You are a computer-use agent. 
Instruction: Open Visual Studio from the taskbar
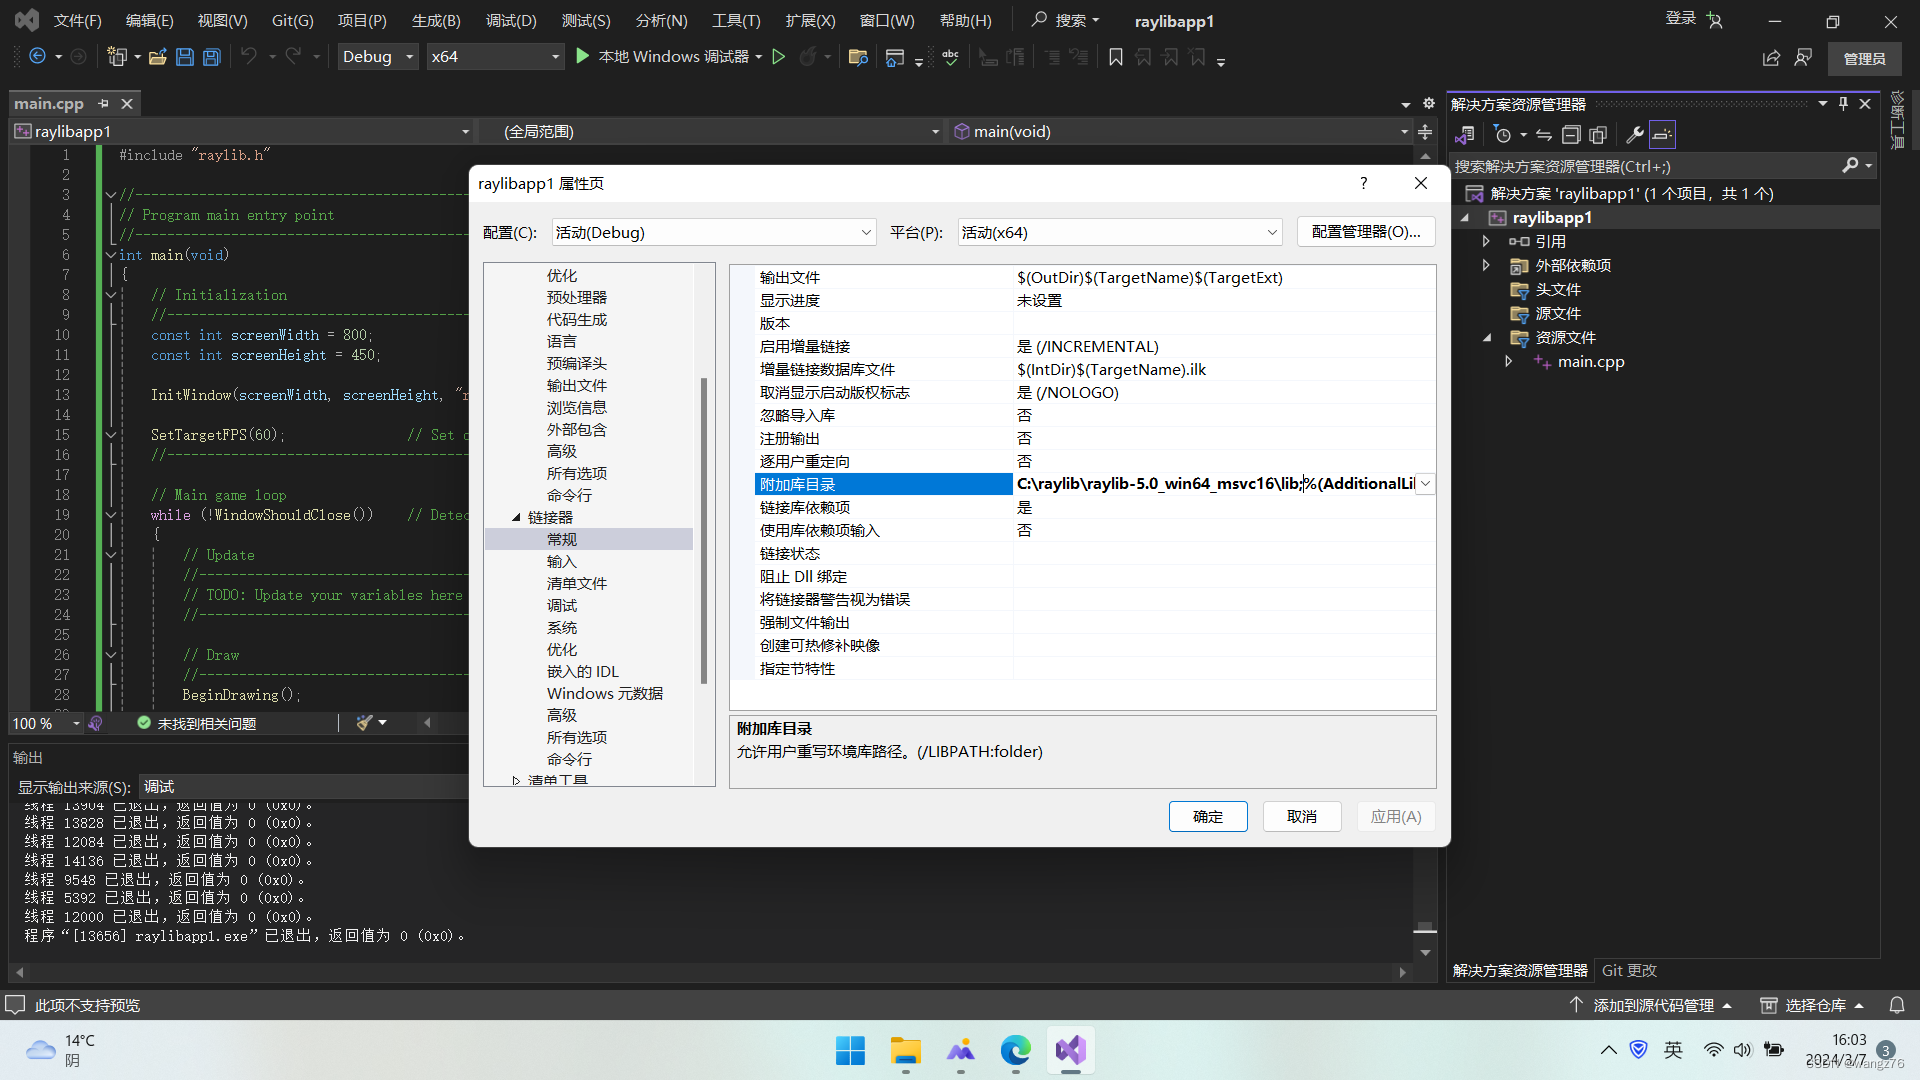coord(1070,1050)
